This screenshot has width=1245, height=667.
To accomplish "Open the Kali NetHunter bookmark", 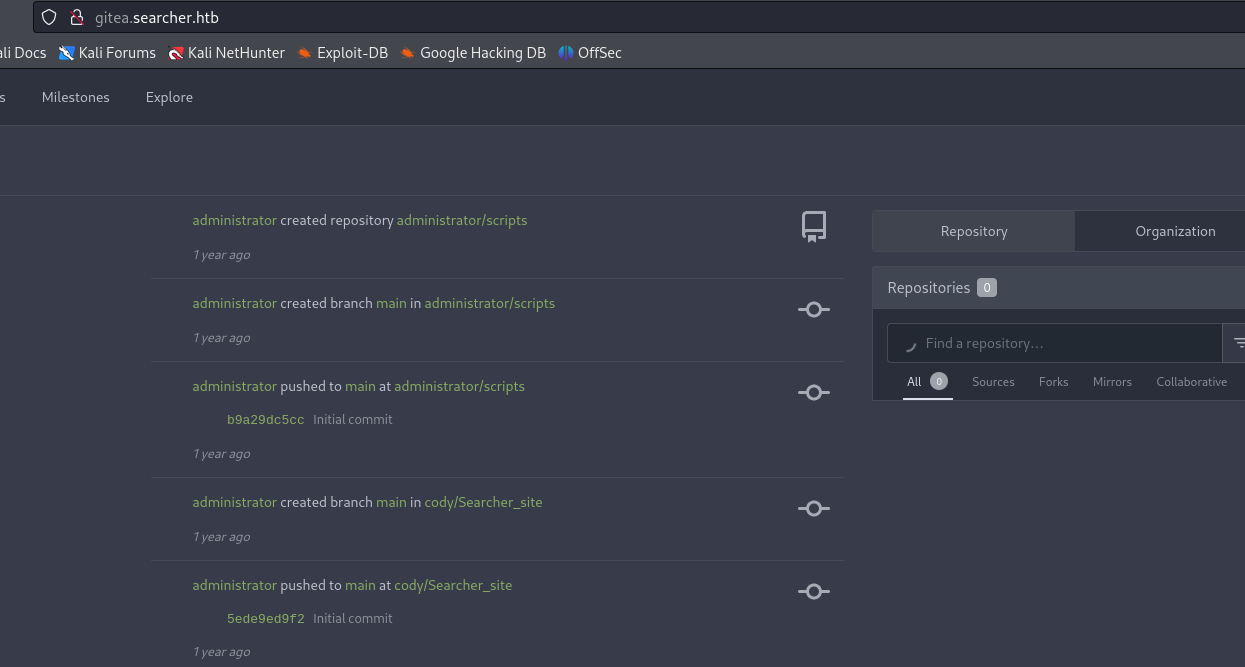I will (x=227, y=53).
